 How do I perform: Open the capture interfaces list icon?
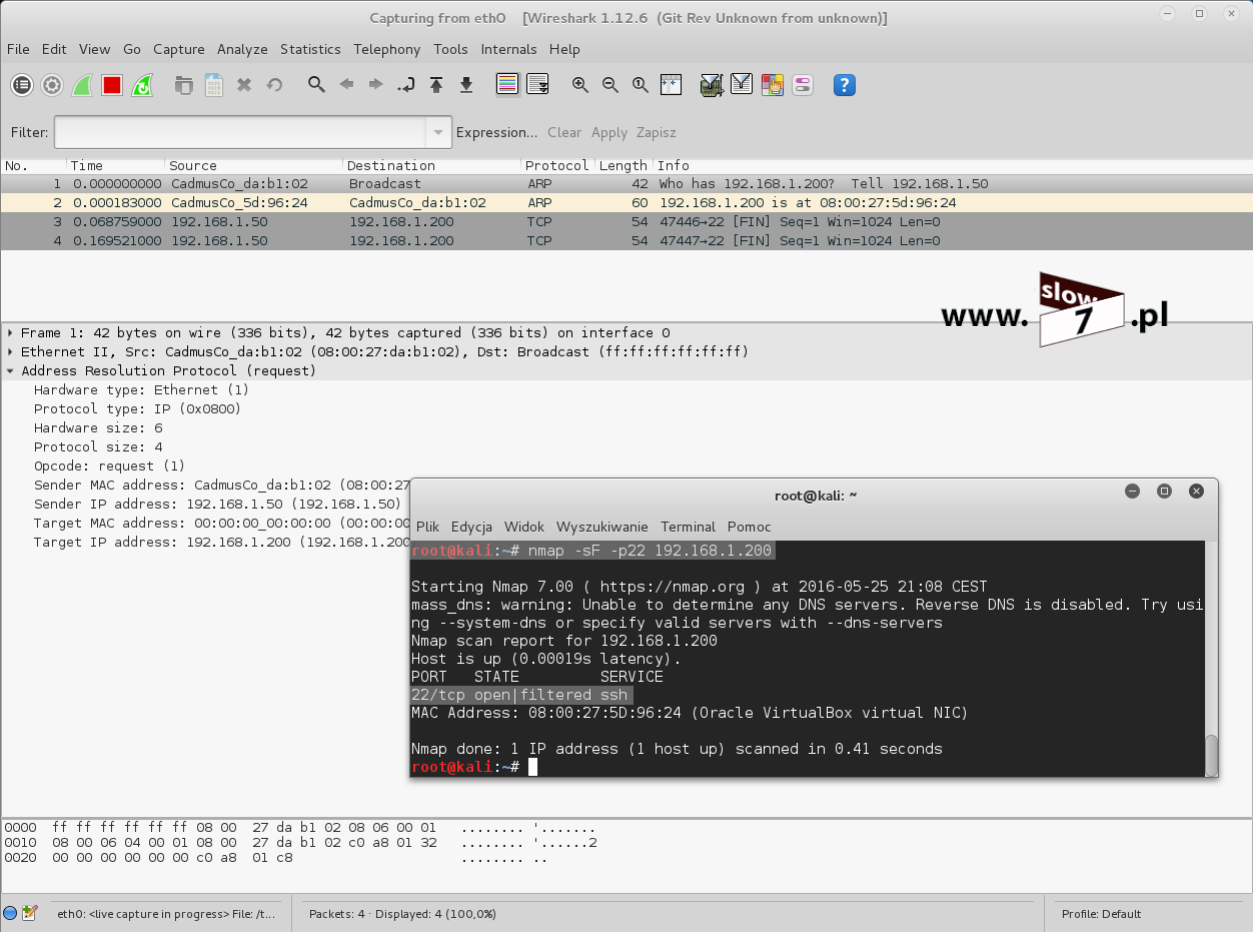coord(22,85)
